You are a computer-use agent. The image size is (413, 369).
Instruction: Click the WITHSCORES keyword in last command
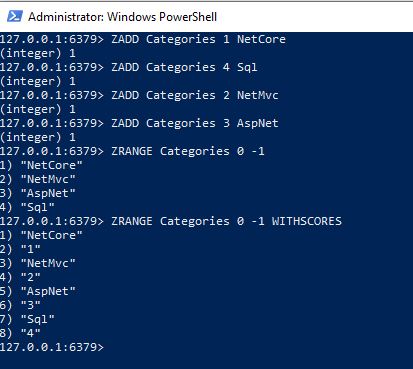pos(307,221)
